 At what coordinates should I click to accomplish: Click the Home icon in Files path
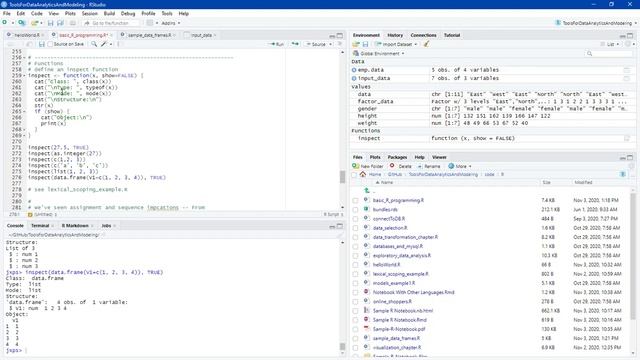(x=363, y=174)
